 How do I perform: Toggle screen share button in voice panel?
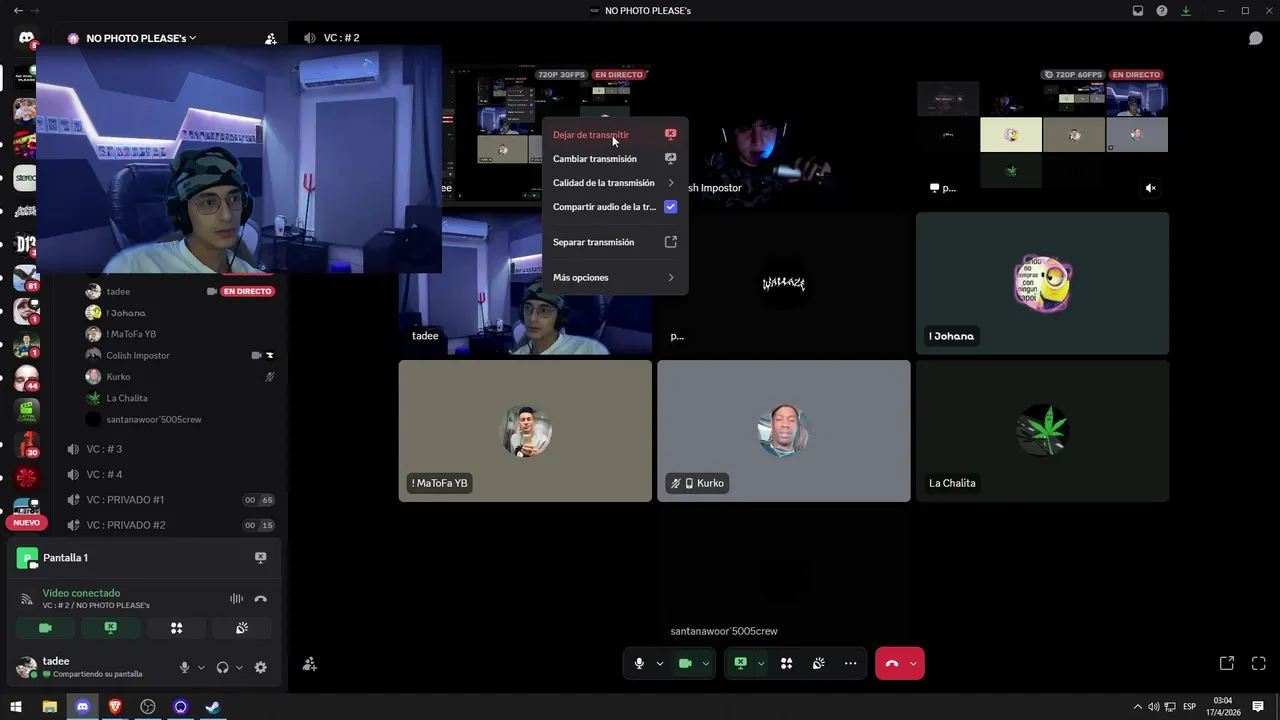110,628
